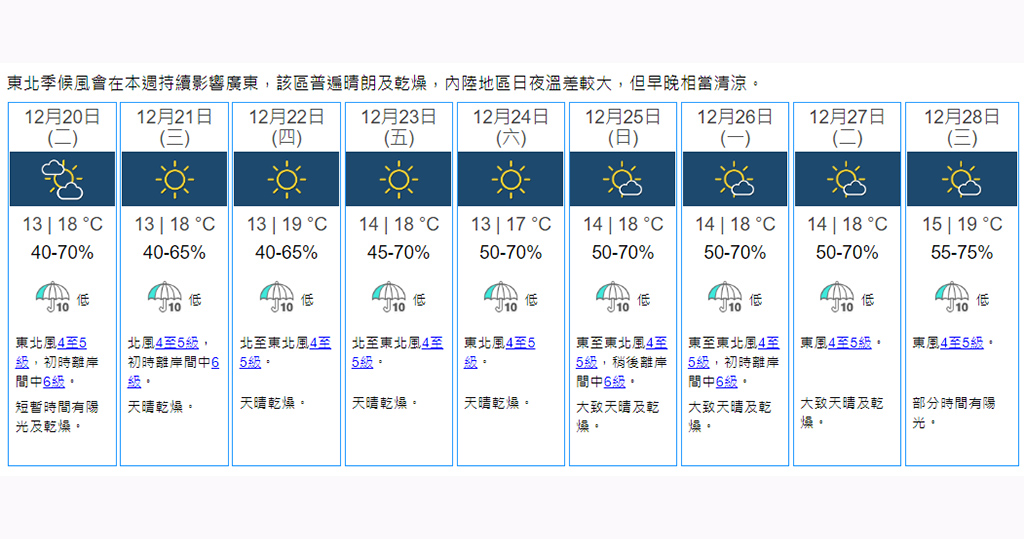The width and height of the screenshot is (1024, 539).
Task: Click the weather icon for 12月27日 (二)
Action: pyautogui.click(x=846, y=180)
